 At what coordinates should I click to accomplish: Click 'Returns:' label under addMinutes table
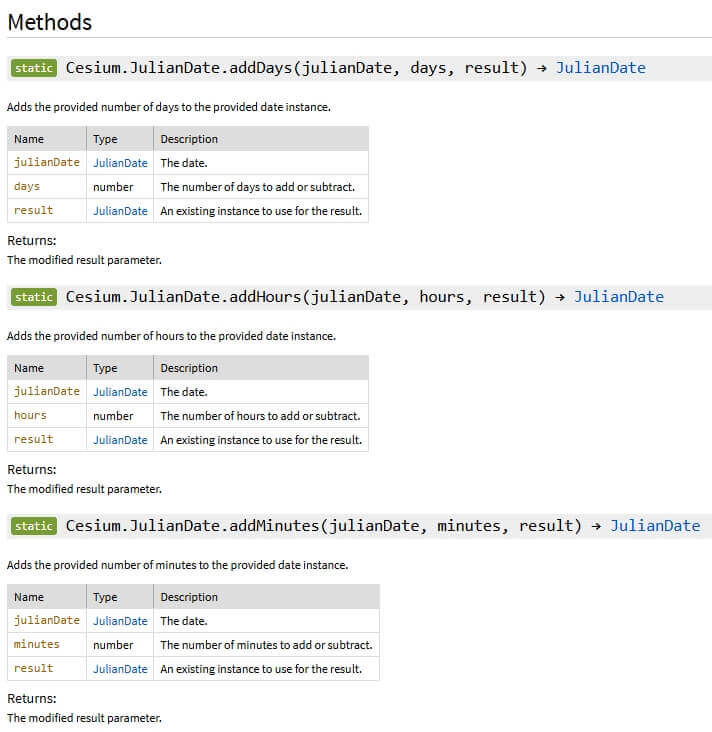click(31, 698)
